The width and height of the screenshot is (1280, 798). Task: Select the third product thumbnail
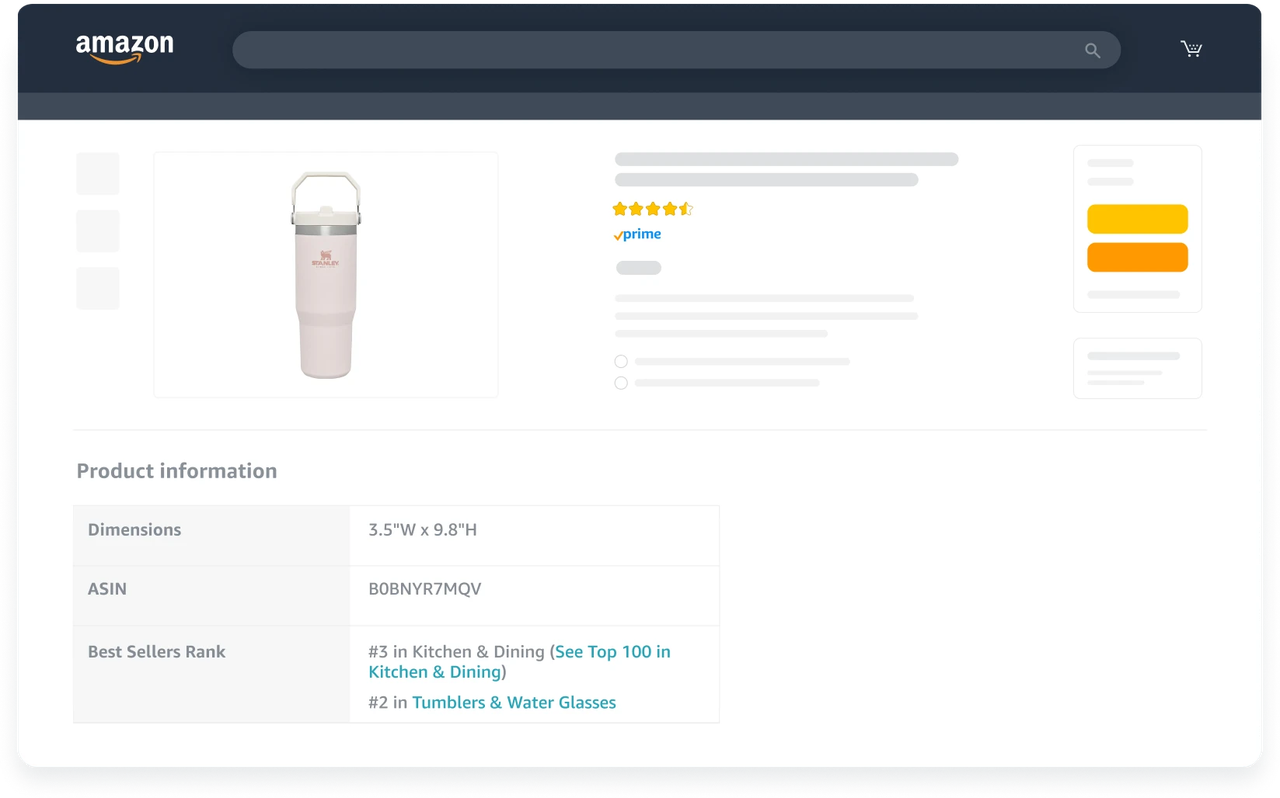click(x=98, y=288)
